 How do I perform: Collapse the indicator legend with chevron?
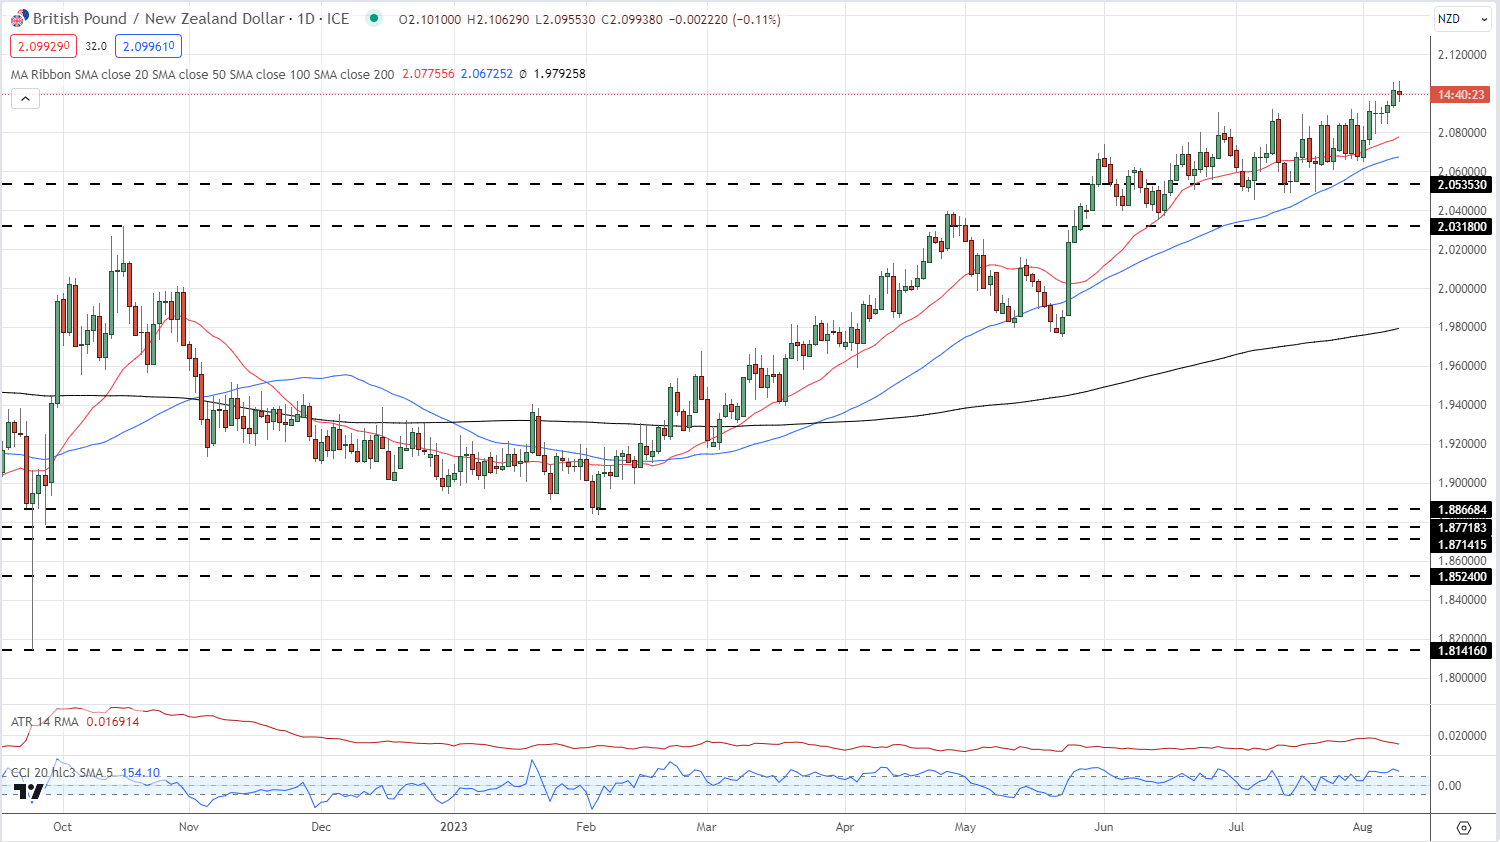pyautogui.click(x=25, y=98)
